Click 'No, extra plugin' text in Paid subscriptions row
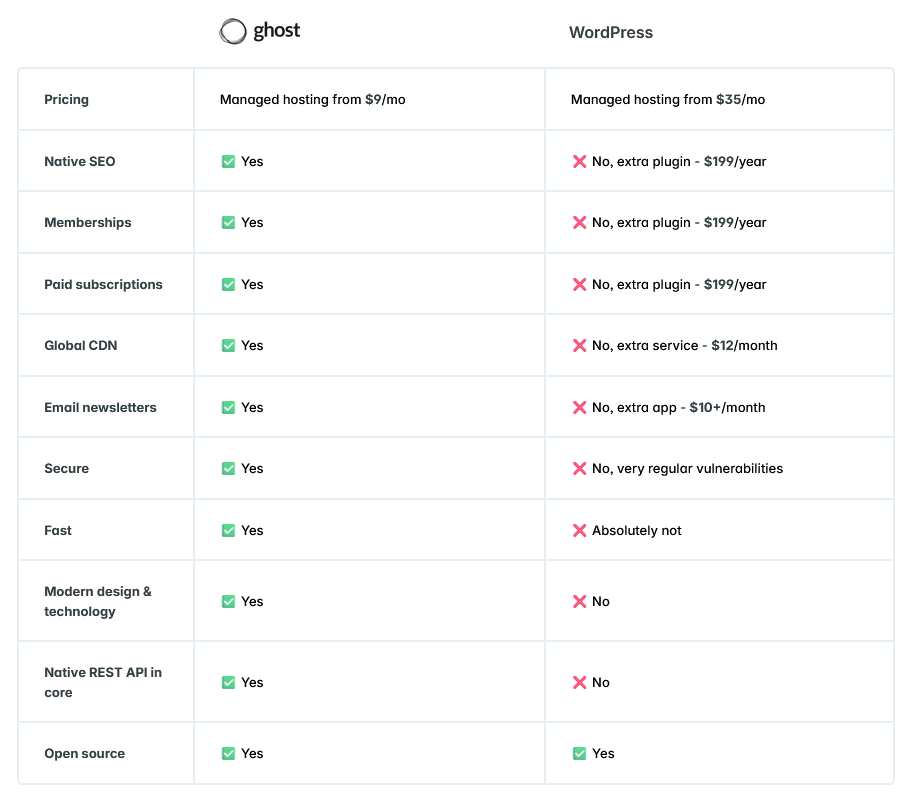 click(x=641, y=285)
